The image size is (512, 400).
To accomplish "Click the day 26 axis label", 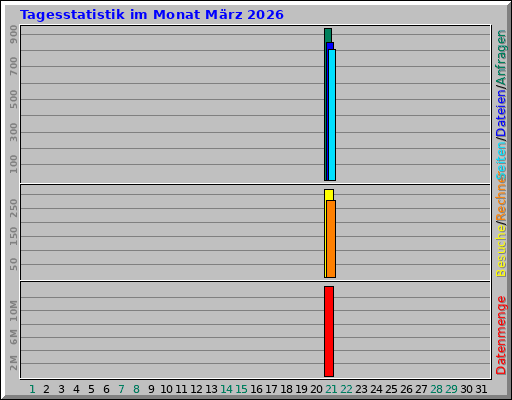I will [x=406, y=389].
